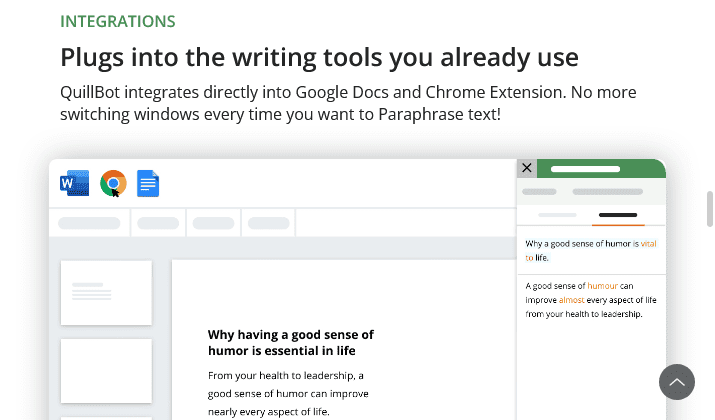Select the underlined active tab in QuillBot panel
The height and width of the screenshot is (420, 715).
click(x=618, y=215)
